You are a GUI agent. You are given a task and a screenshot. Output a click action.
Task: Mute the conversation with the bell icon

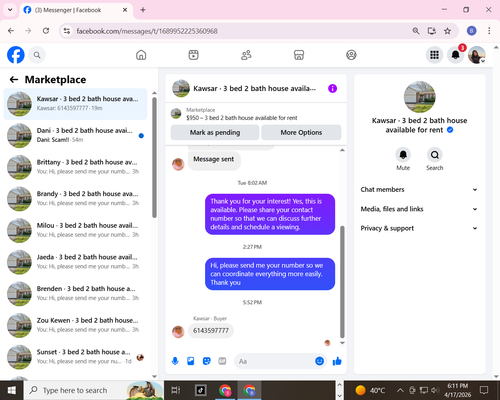point(403,155)
